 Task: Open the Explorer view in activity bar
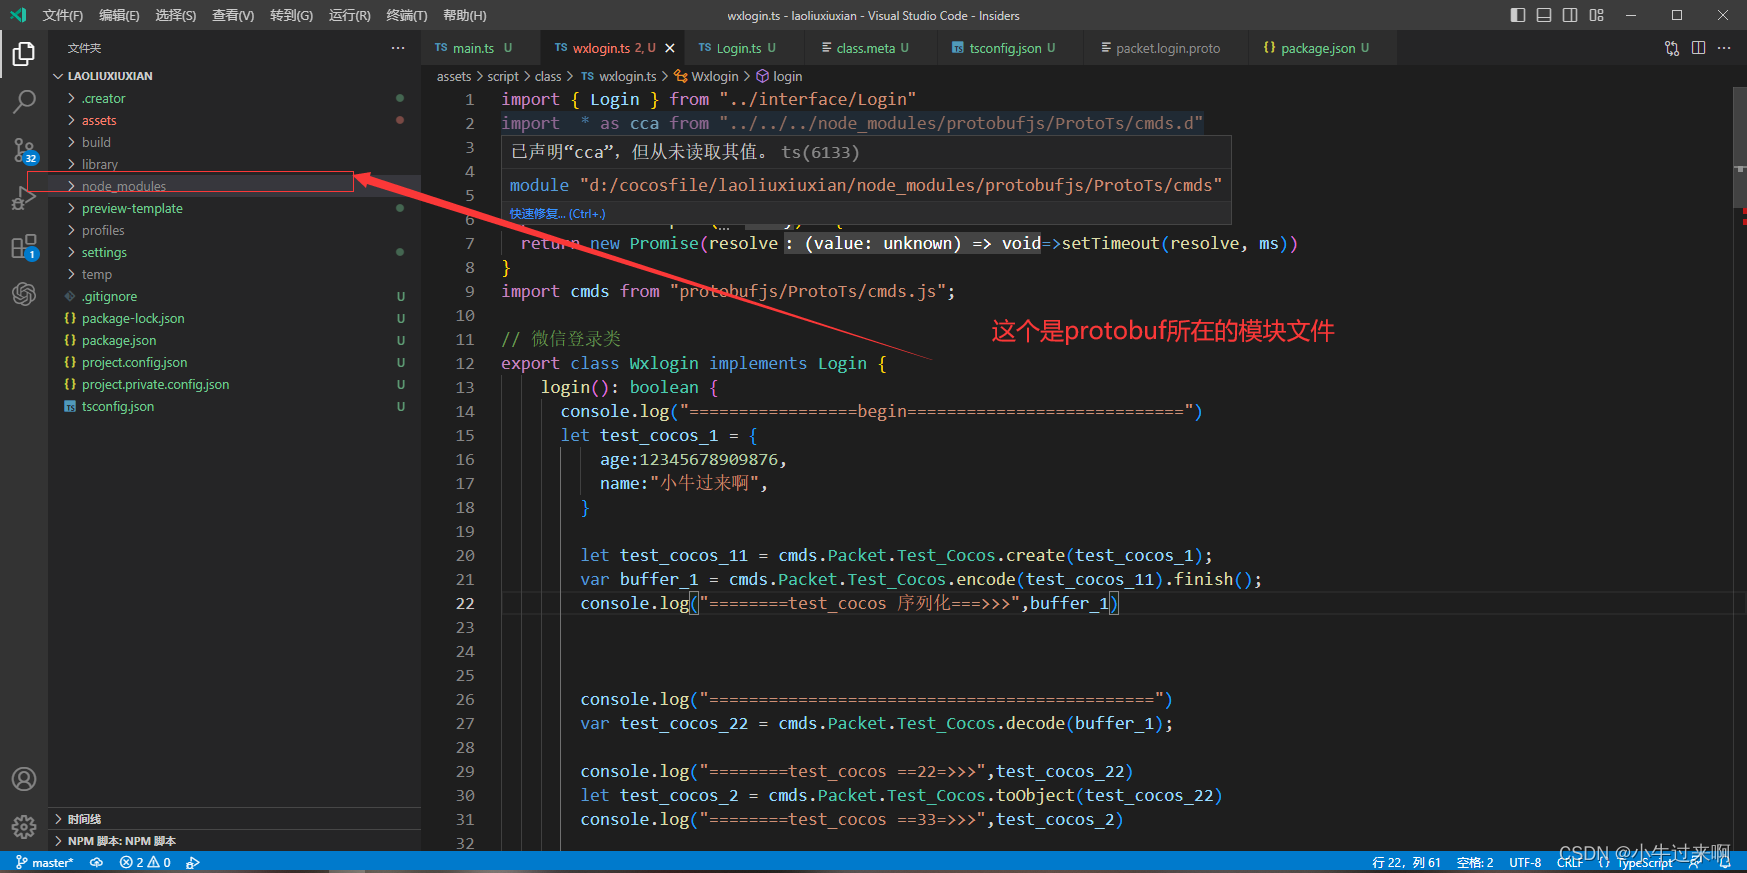tap(24, 54)
